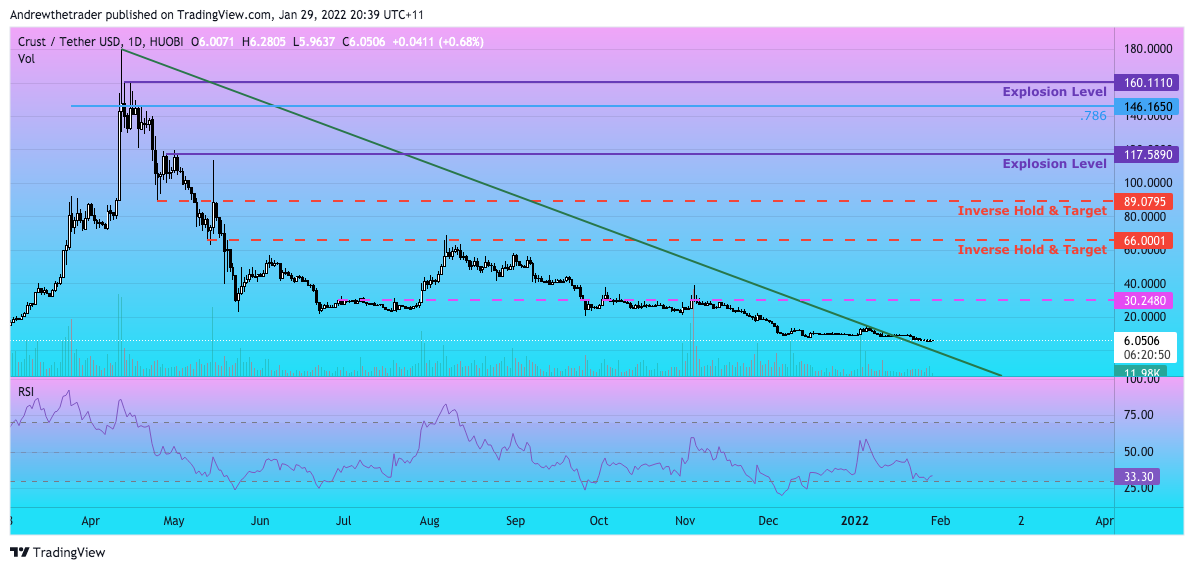Click the RSI indicator label
Image resolution: width=1194 pixels, height=570 pixels.
pos(27,392)
